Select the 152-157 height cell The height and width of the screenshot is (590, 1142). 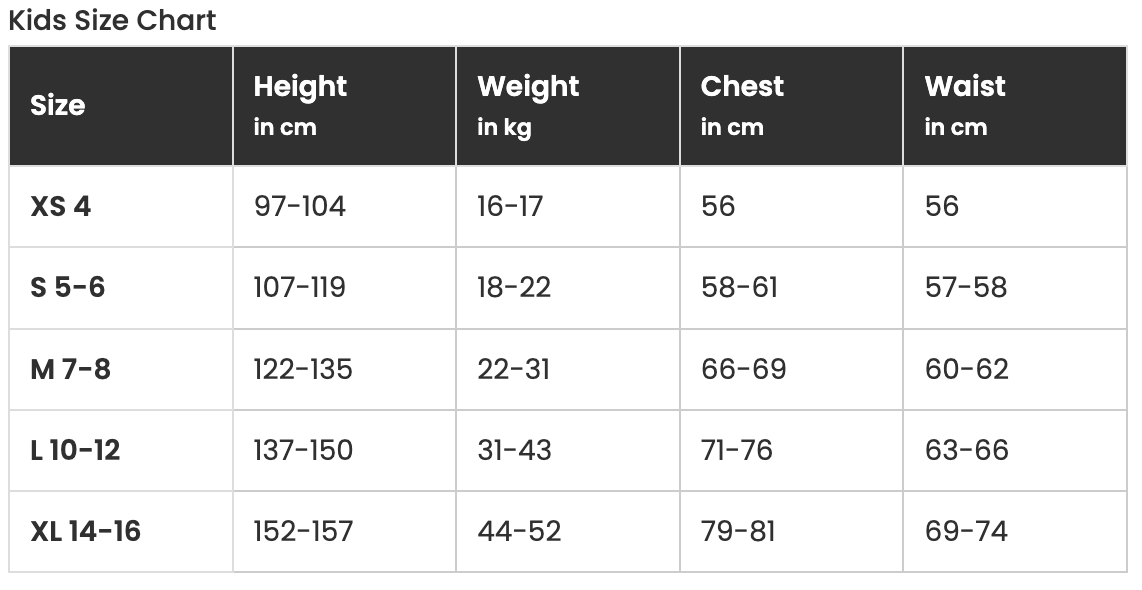tap(303, 531)
